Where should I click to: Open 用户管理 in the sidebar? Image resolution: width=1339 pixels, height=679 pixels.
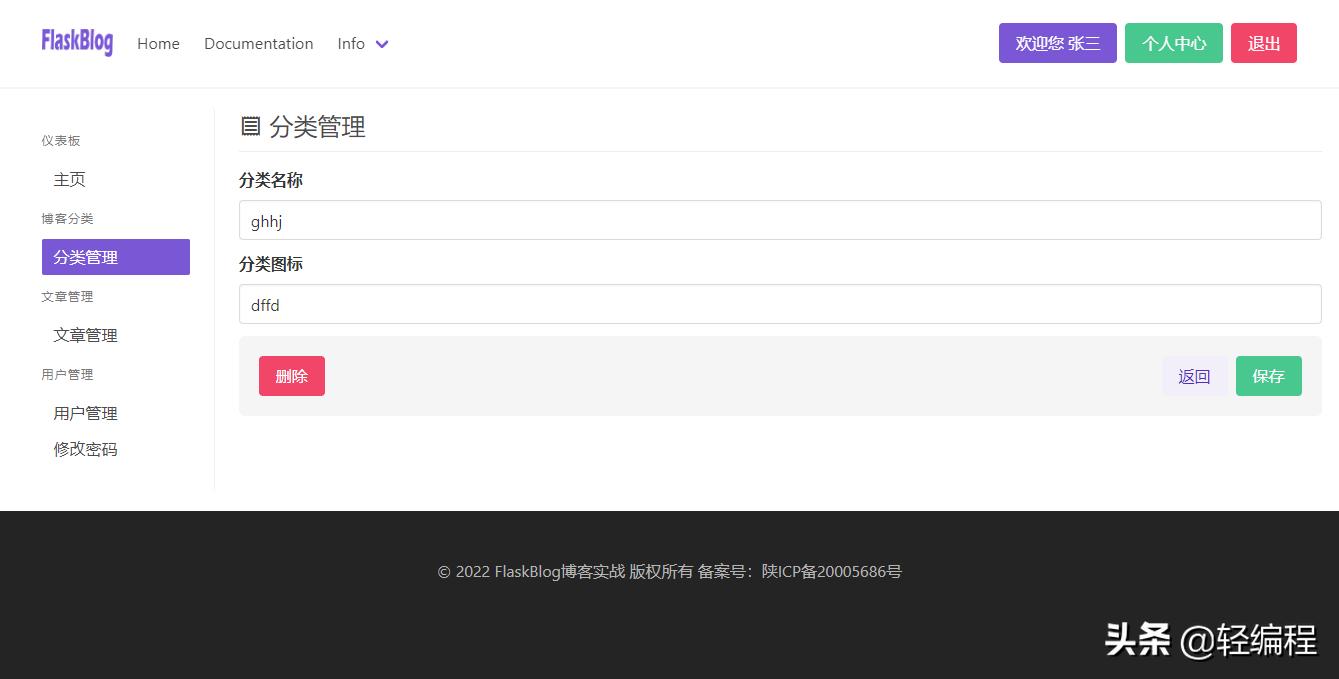[85, 412]
